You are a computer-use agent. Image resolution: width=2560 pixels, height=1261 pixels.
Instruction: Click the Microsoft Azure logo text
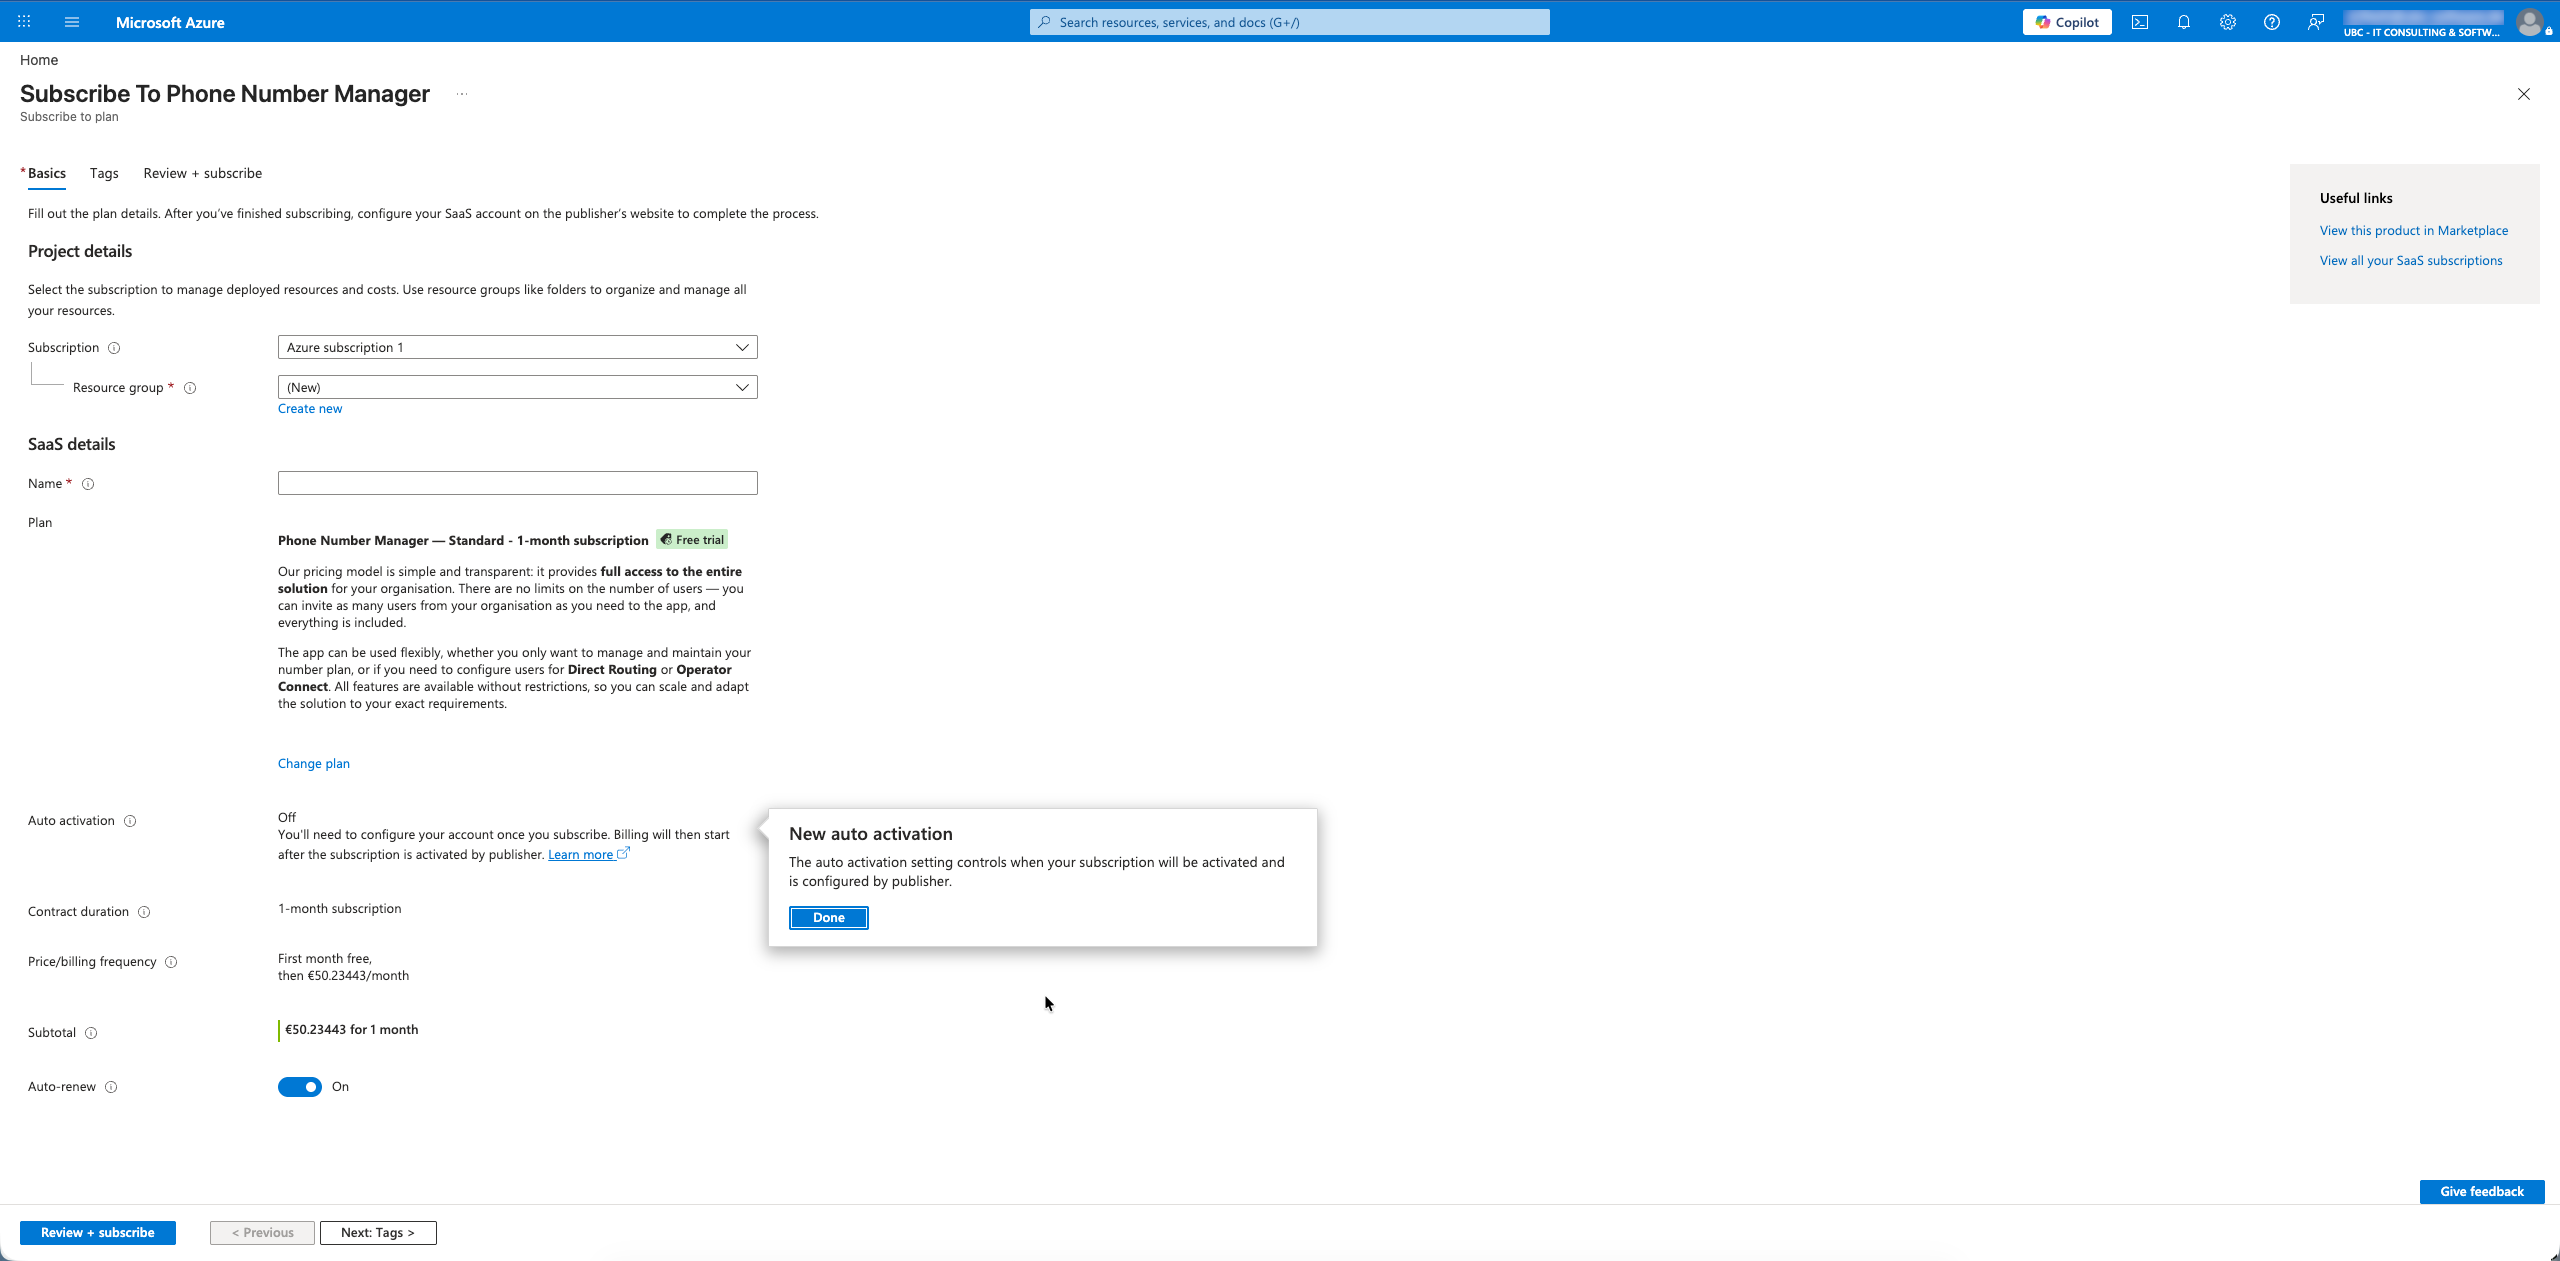point(170,22)
